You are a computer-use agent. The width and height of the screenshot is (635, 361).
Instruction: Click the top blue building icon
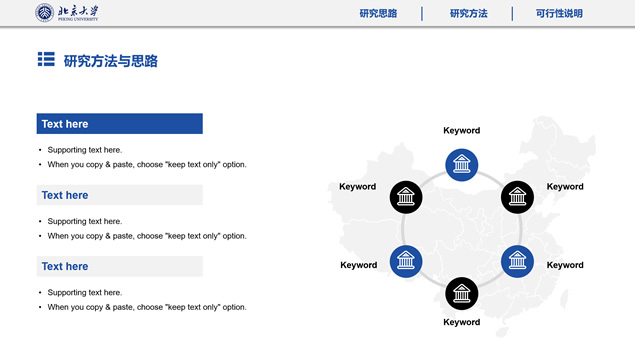462,165
